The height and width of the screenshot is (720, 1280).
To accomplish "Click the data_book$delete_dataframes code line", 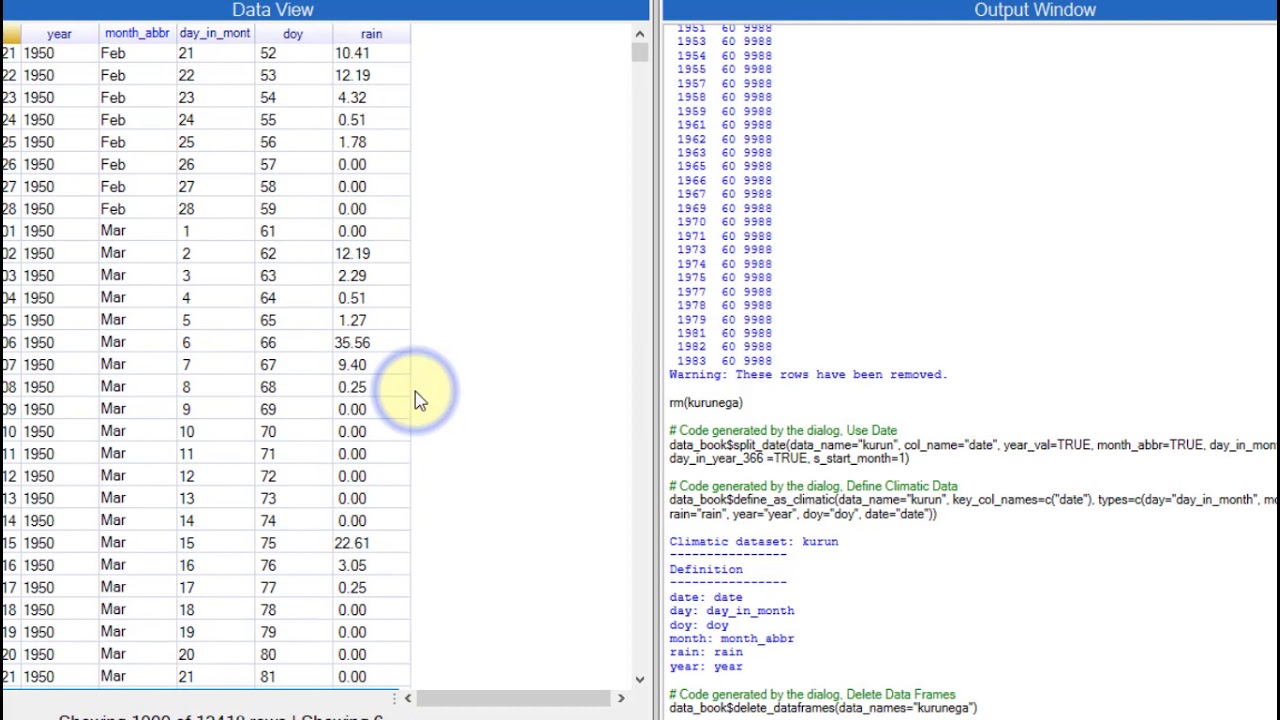I will point(823,708).
